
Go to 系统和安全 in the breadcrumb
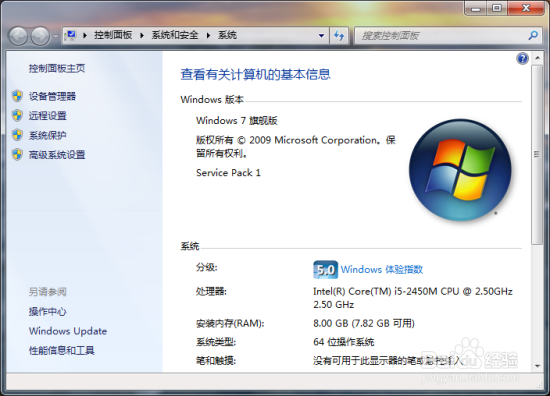point(175,35)
